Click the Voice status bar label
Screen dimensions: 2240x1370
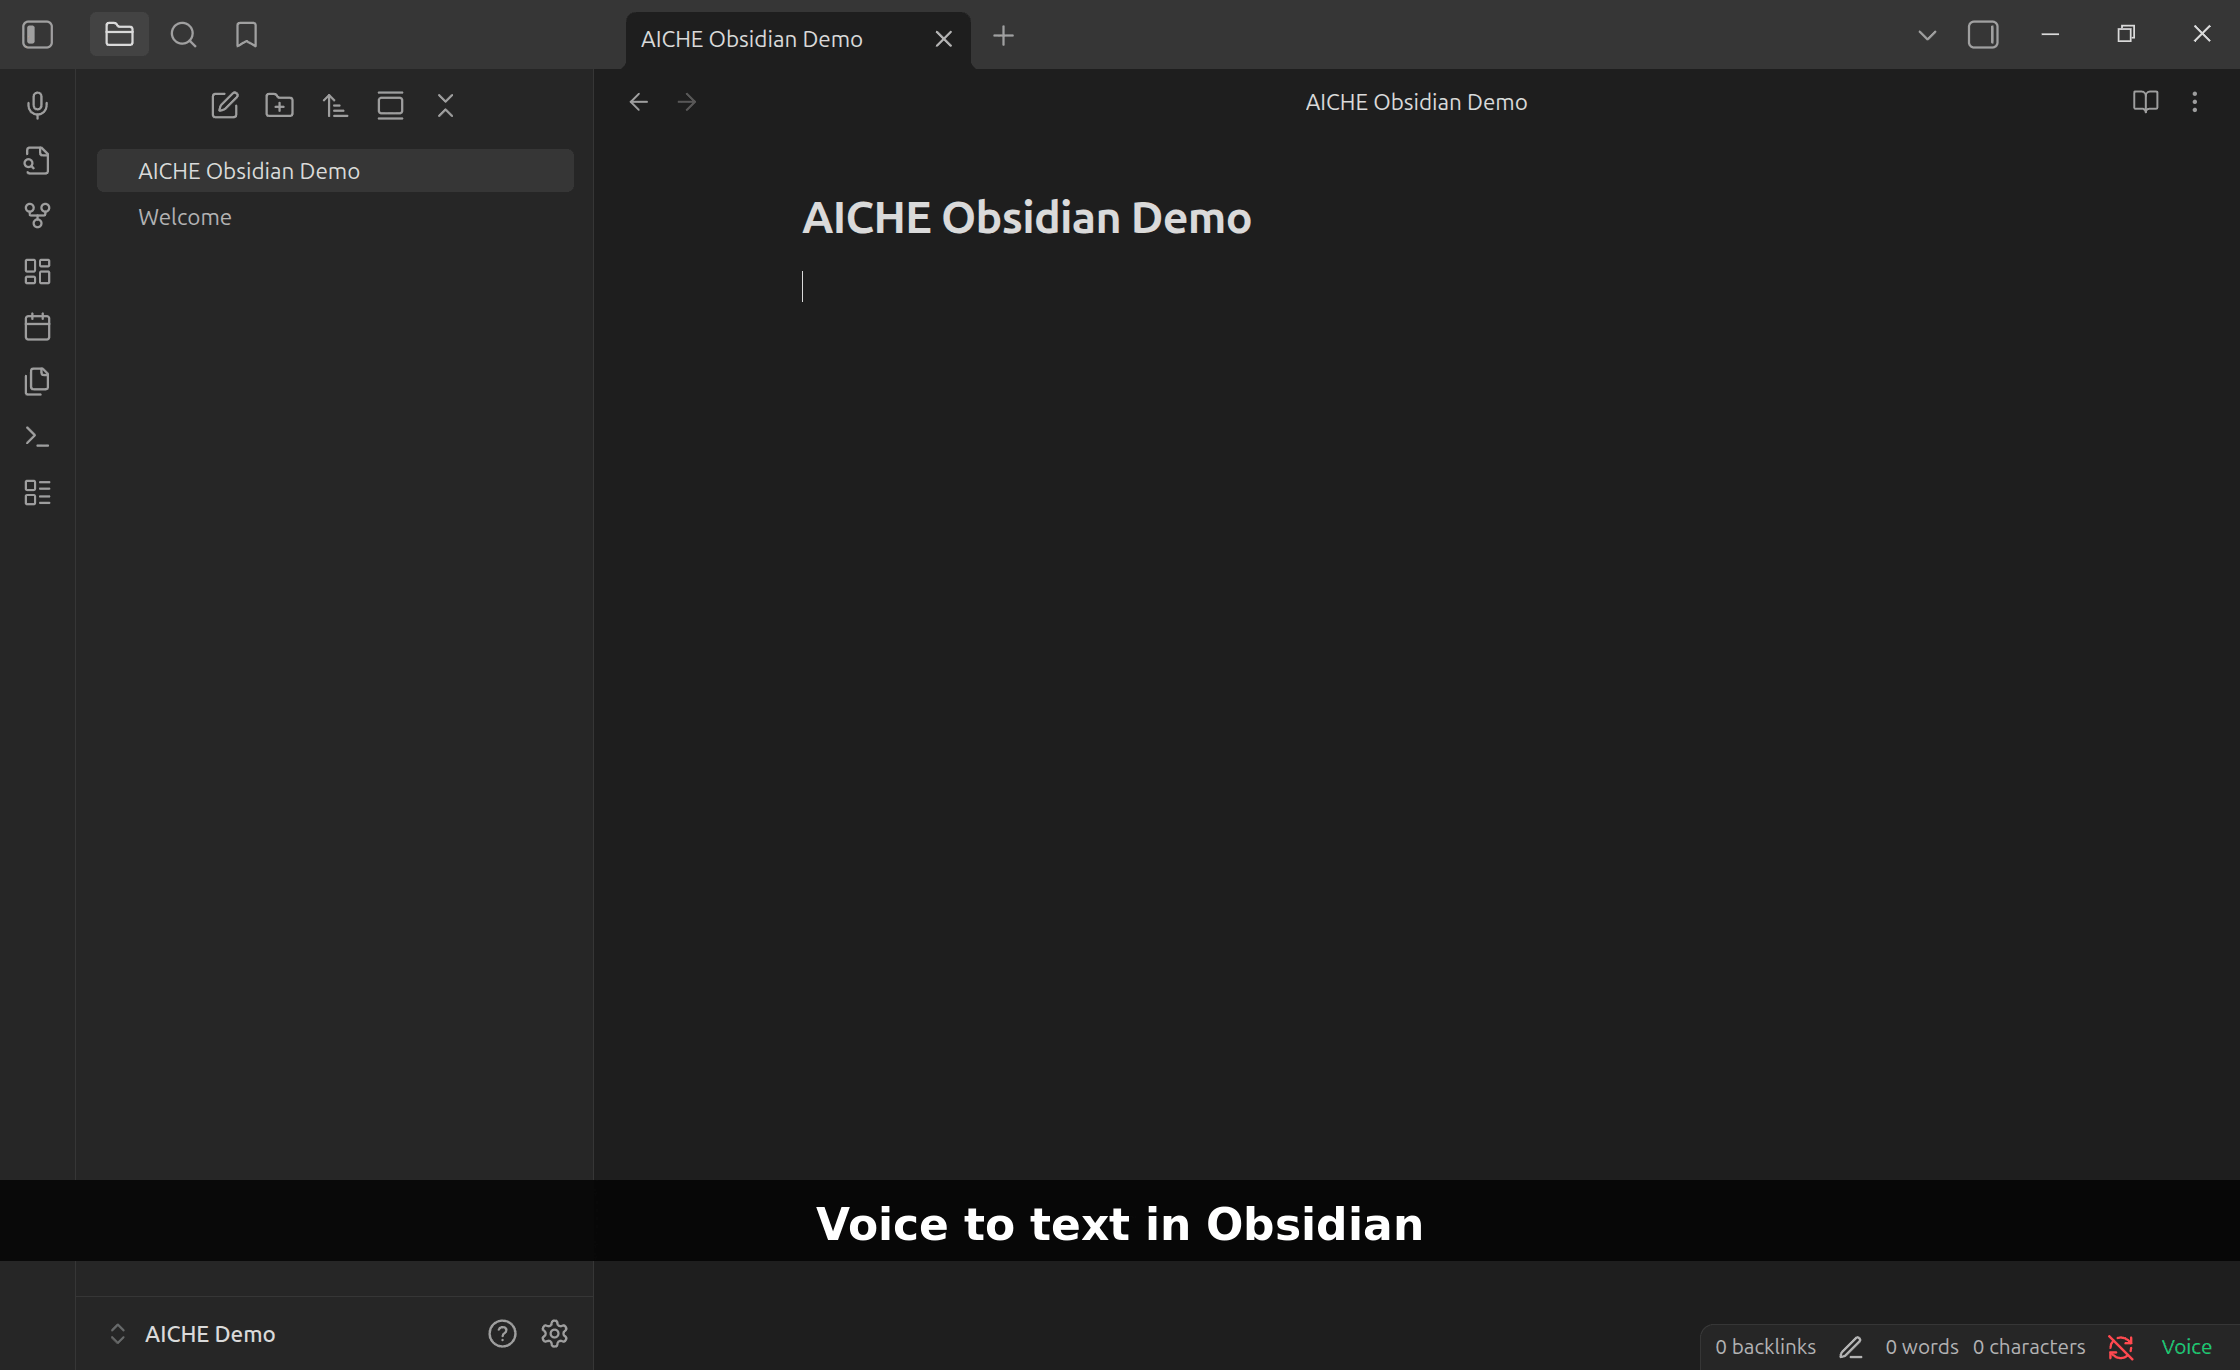pos(2186,1346)
